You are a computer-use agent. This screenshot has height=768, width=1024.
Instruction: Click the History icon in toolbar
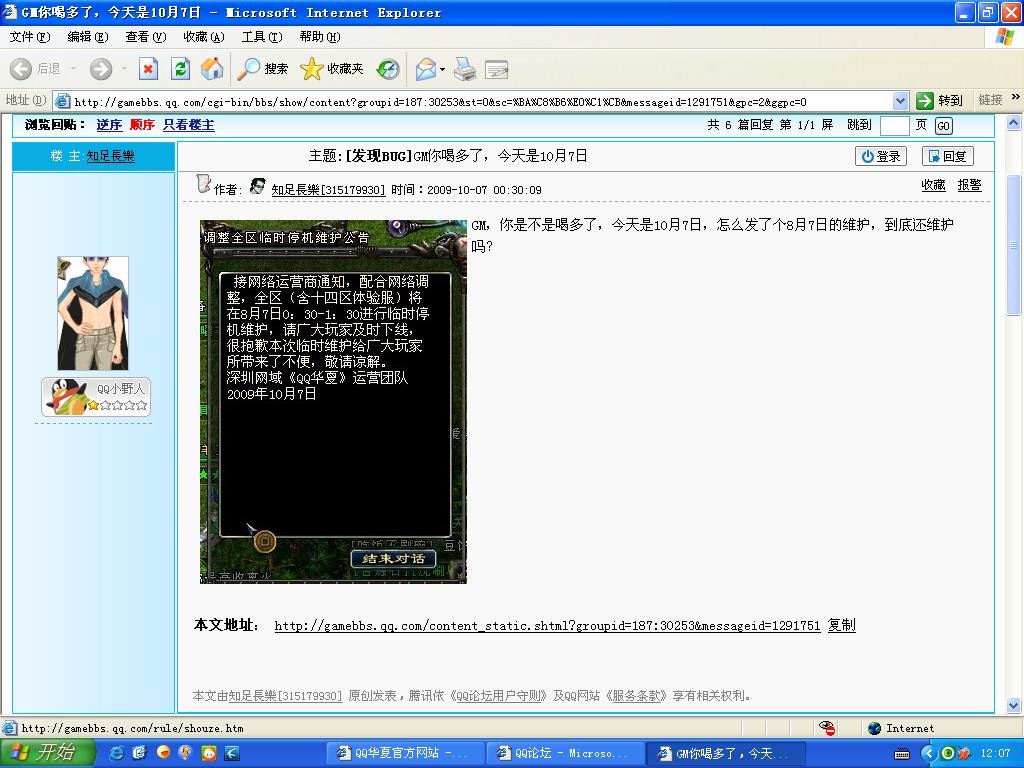pyautogui.click(x=388, y=69)
